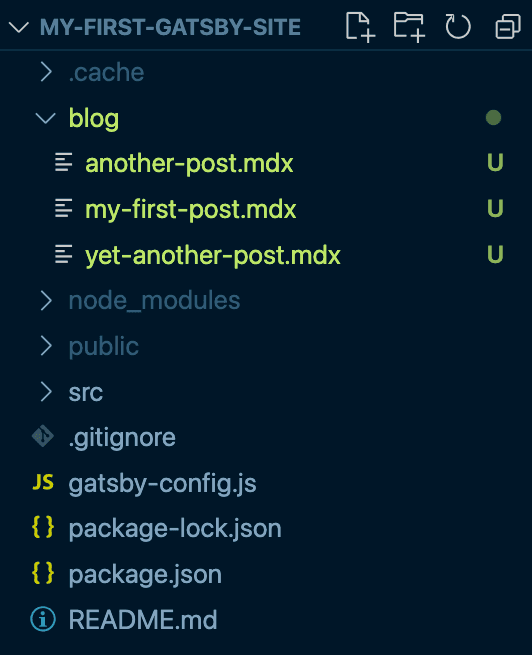Expand the src folder
Viewport: 532px width, 655px height.
[46, 392]
